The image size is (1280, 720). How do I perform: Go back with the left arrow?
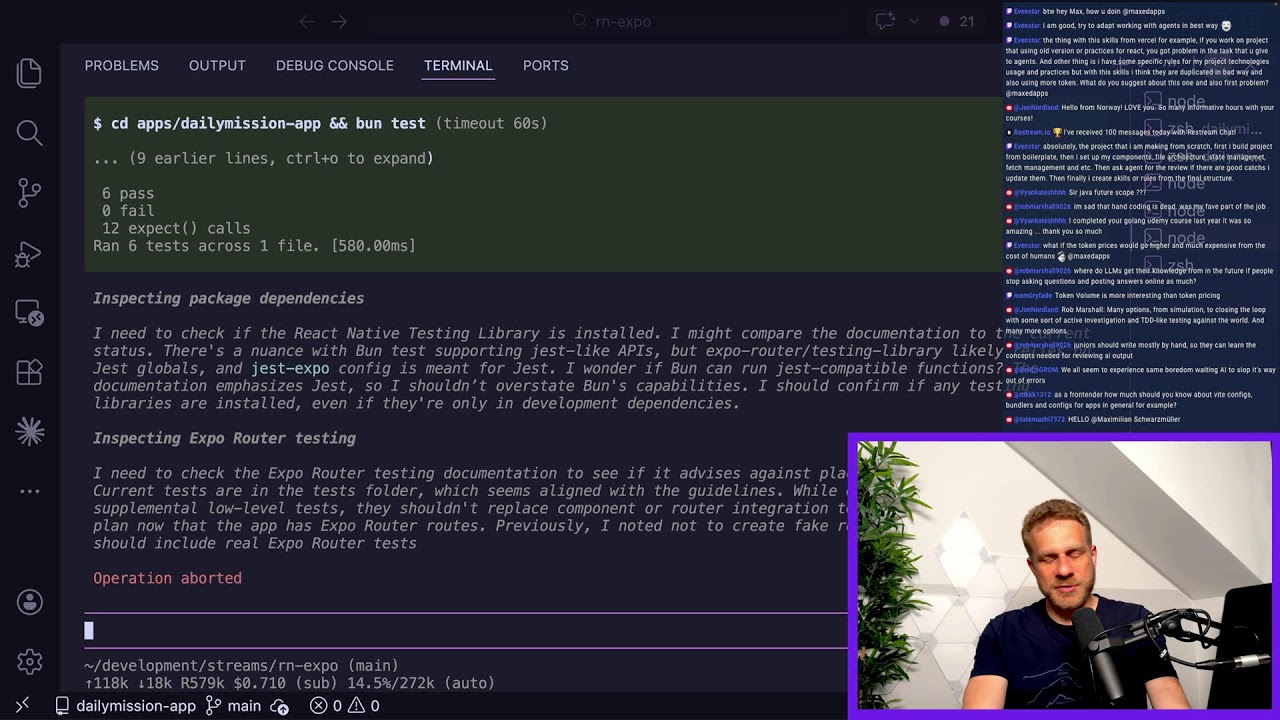click(307, 21)
